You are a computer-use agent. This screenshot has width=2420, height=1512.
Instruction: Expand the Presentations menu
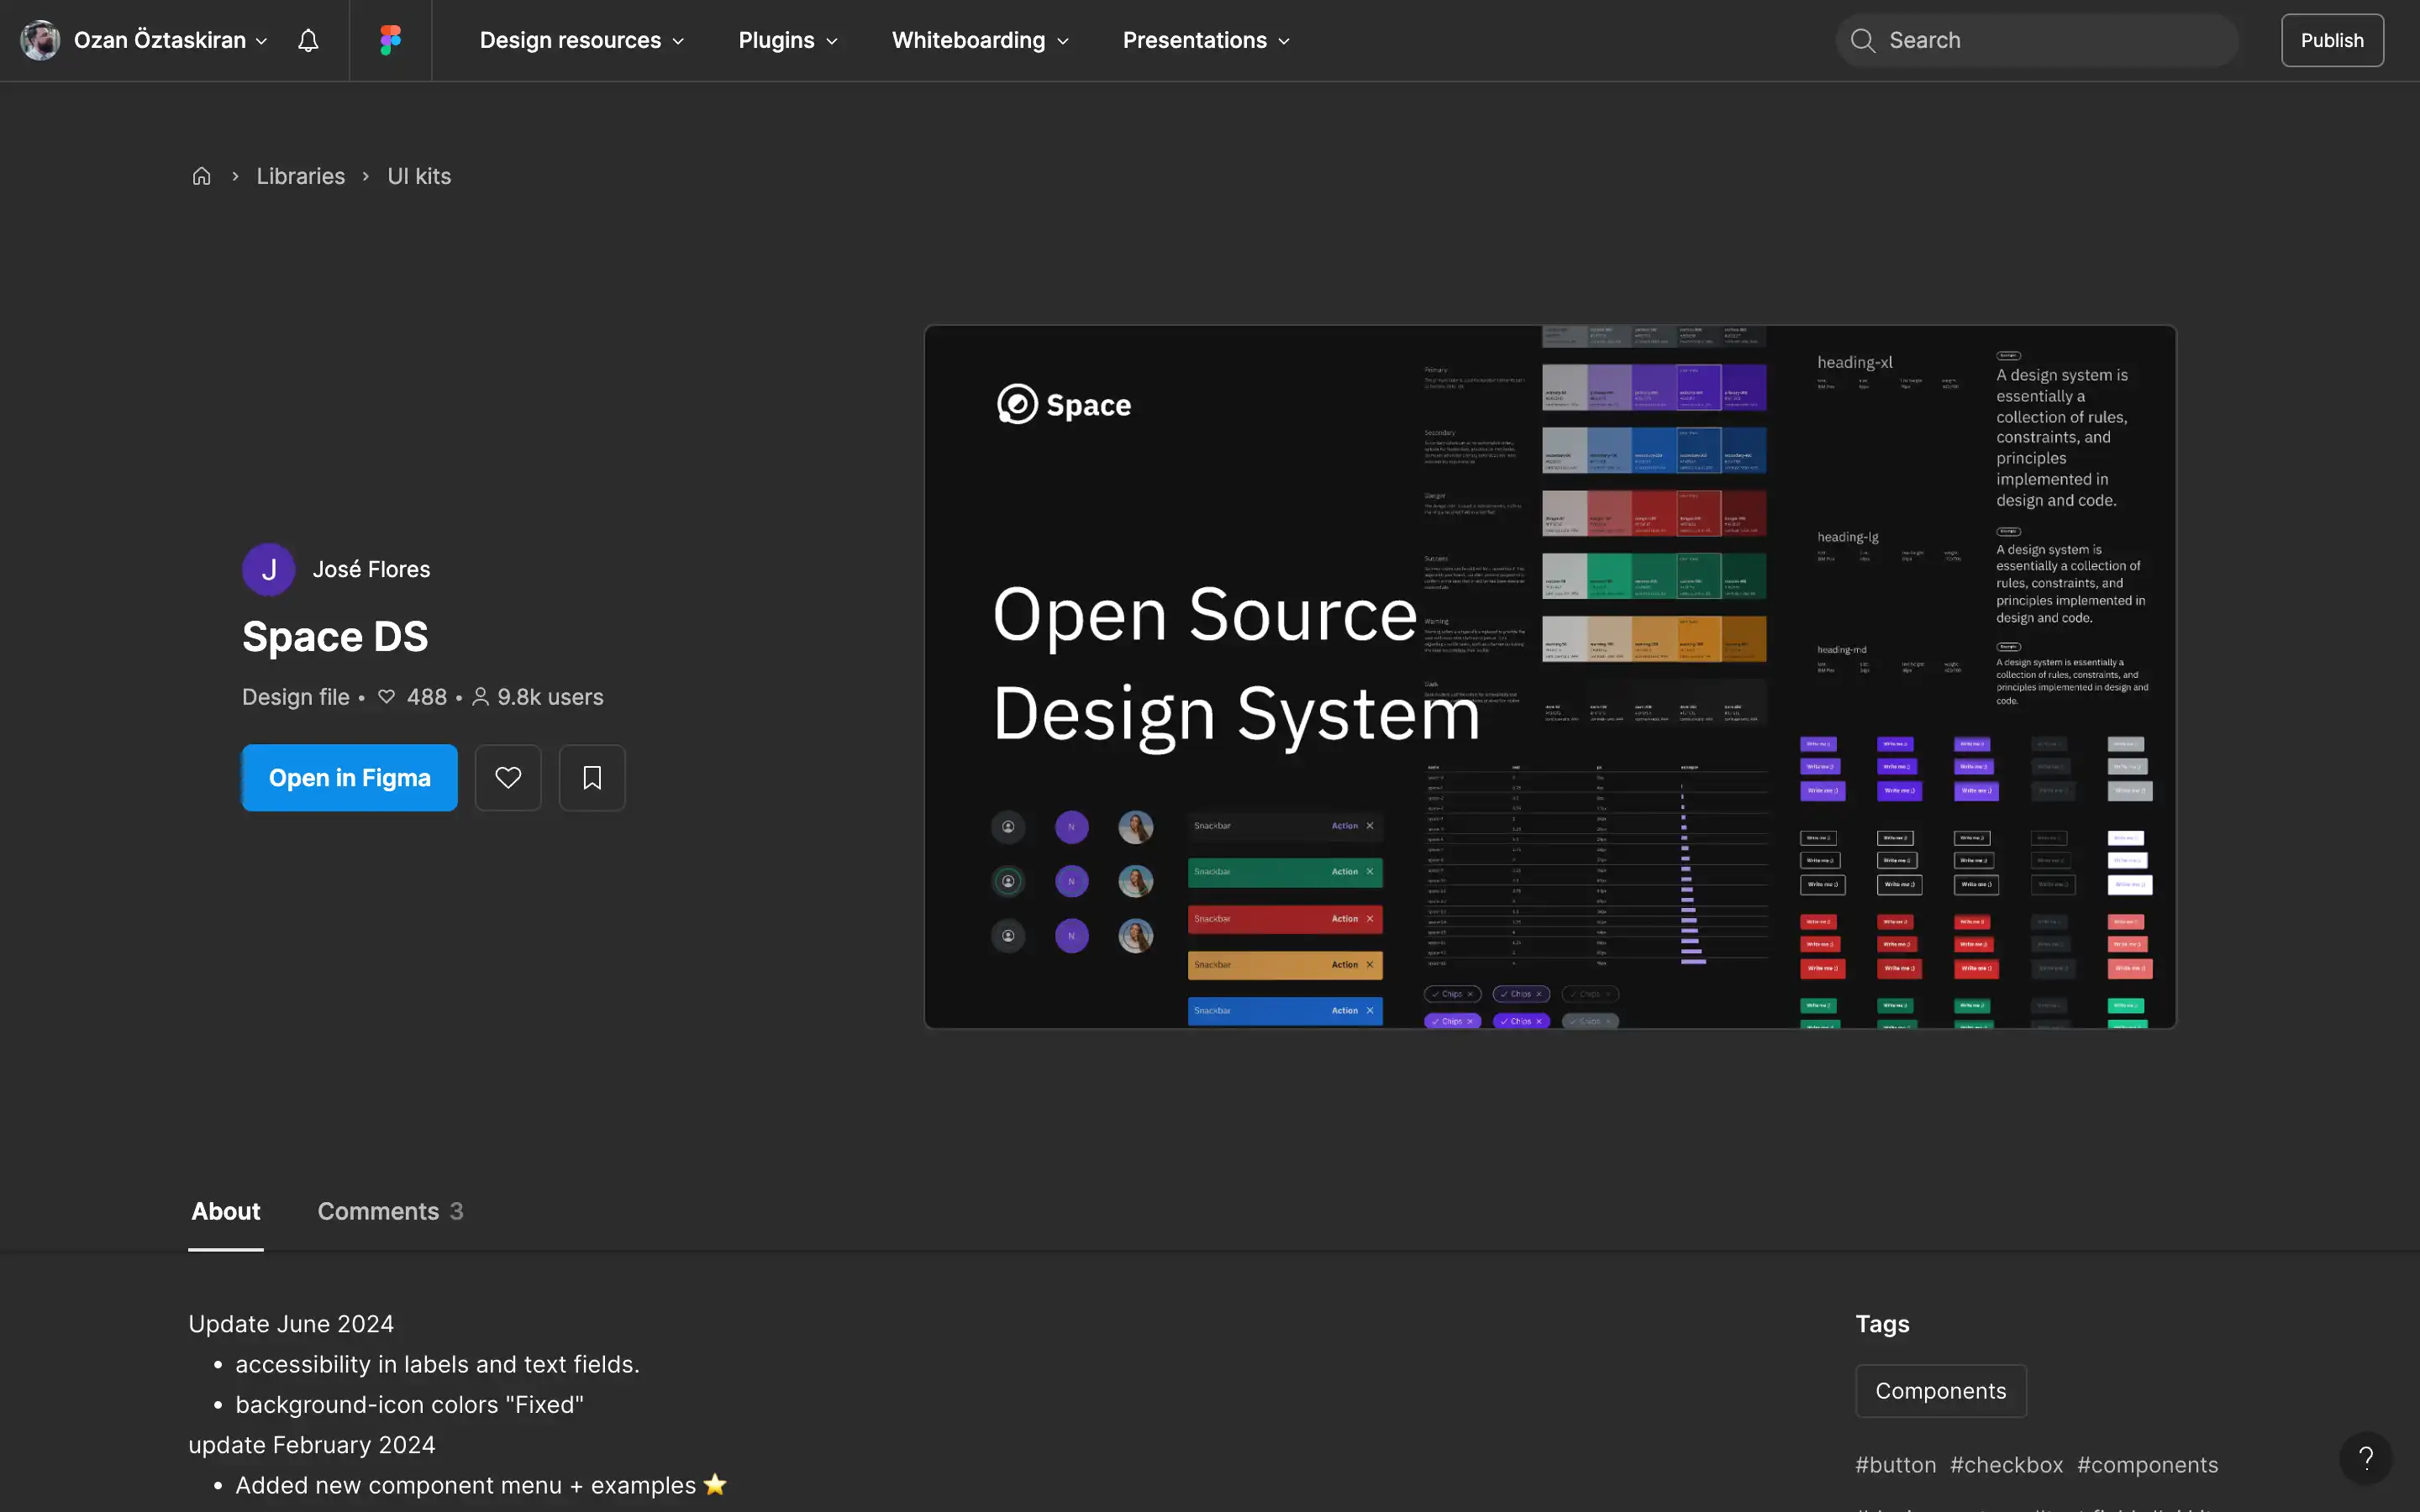click(1206, 40)
